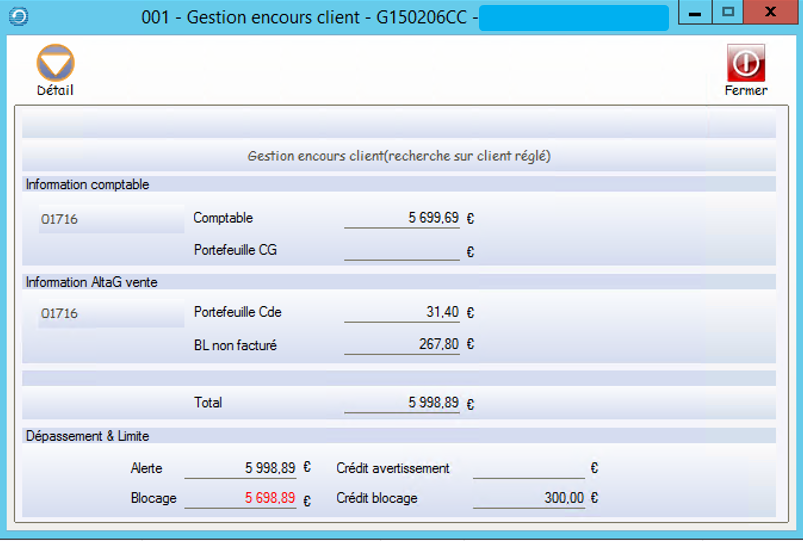The width and height of the screenshot is (803, 541).
Task: Select the Total amount field
Action: [402, 403]
